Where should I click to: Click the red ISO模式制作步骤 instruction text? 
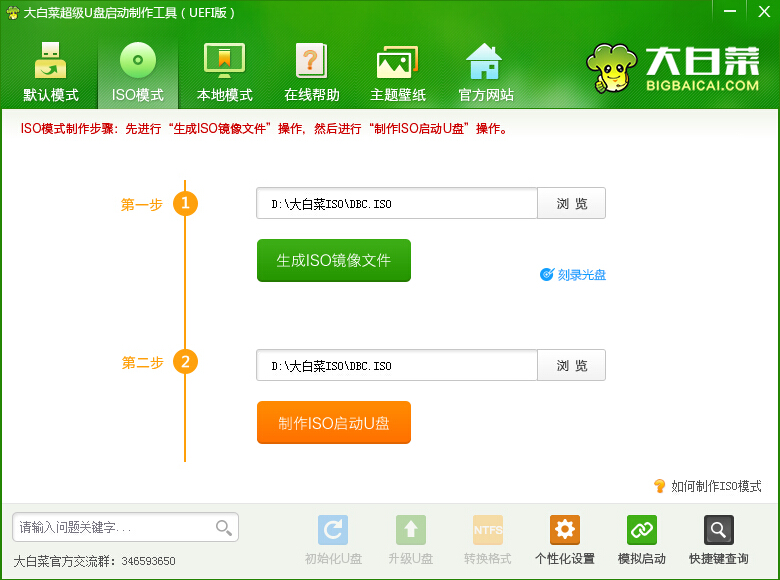click(x=264, y=128)
